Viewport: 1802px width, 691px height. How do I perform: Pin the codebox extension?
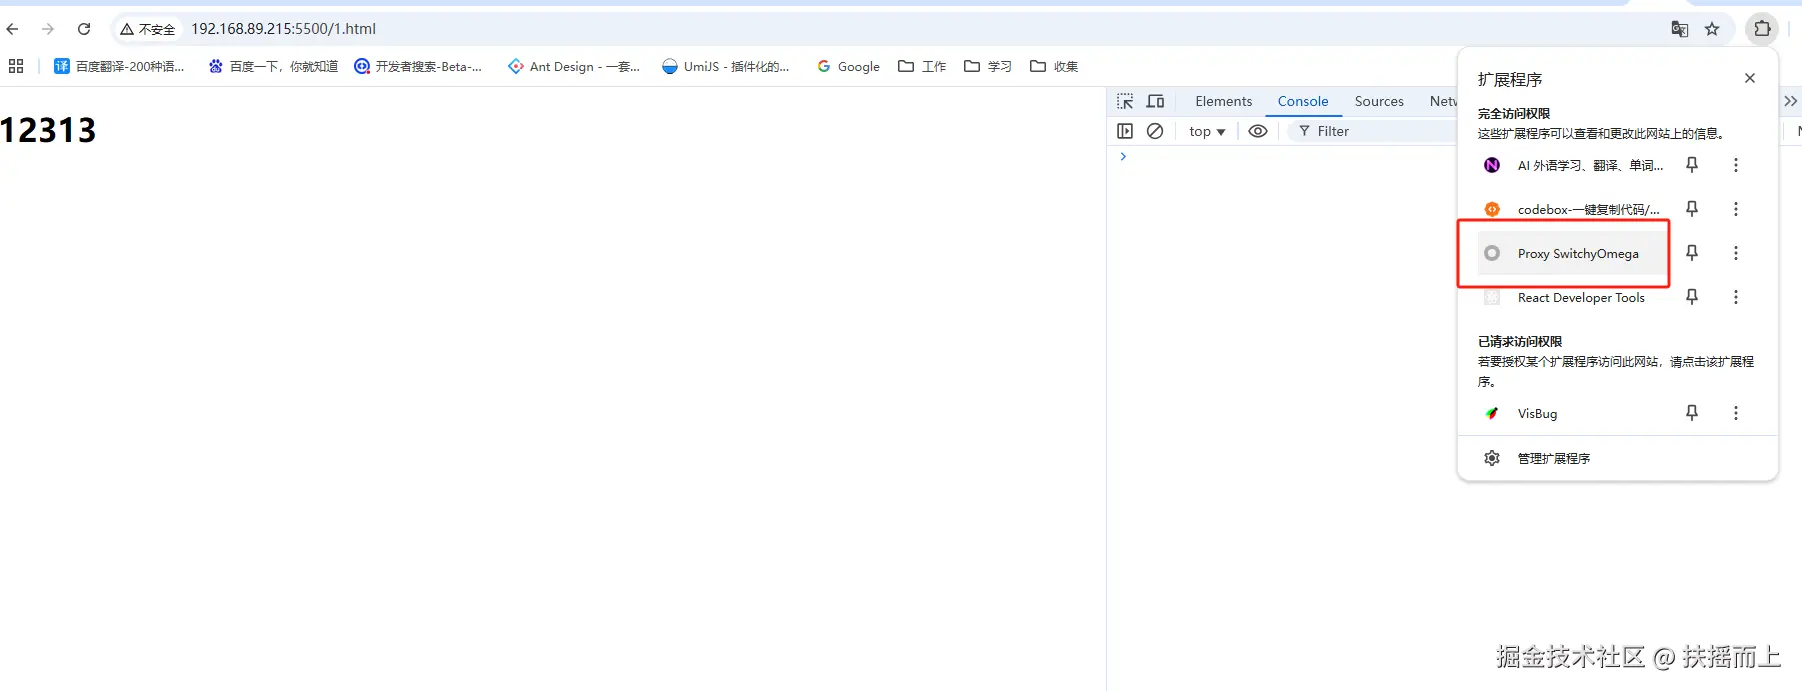(1692, 209)
